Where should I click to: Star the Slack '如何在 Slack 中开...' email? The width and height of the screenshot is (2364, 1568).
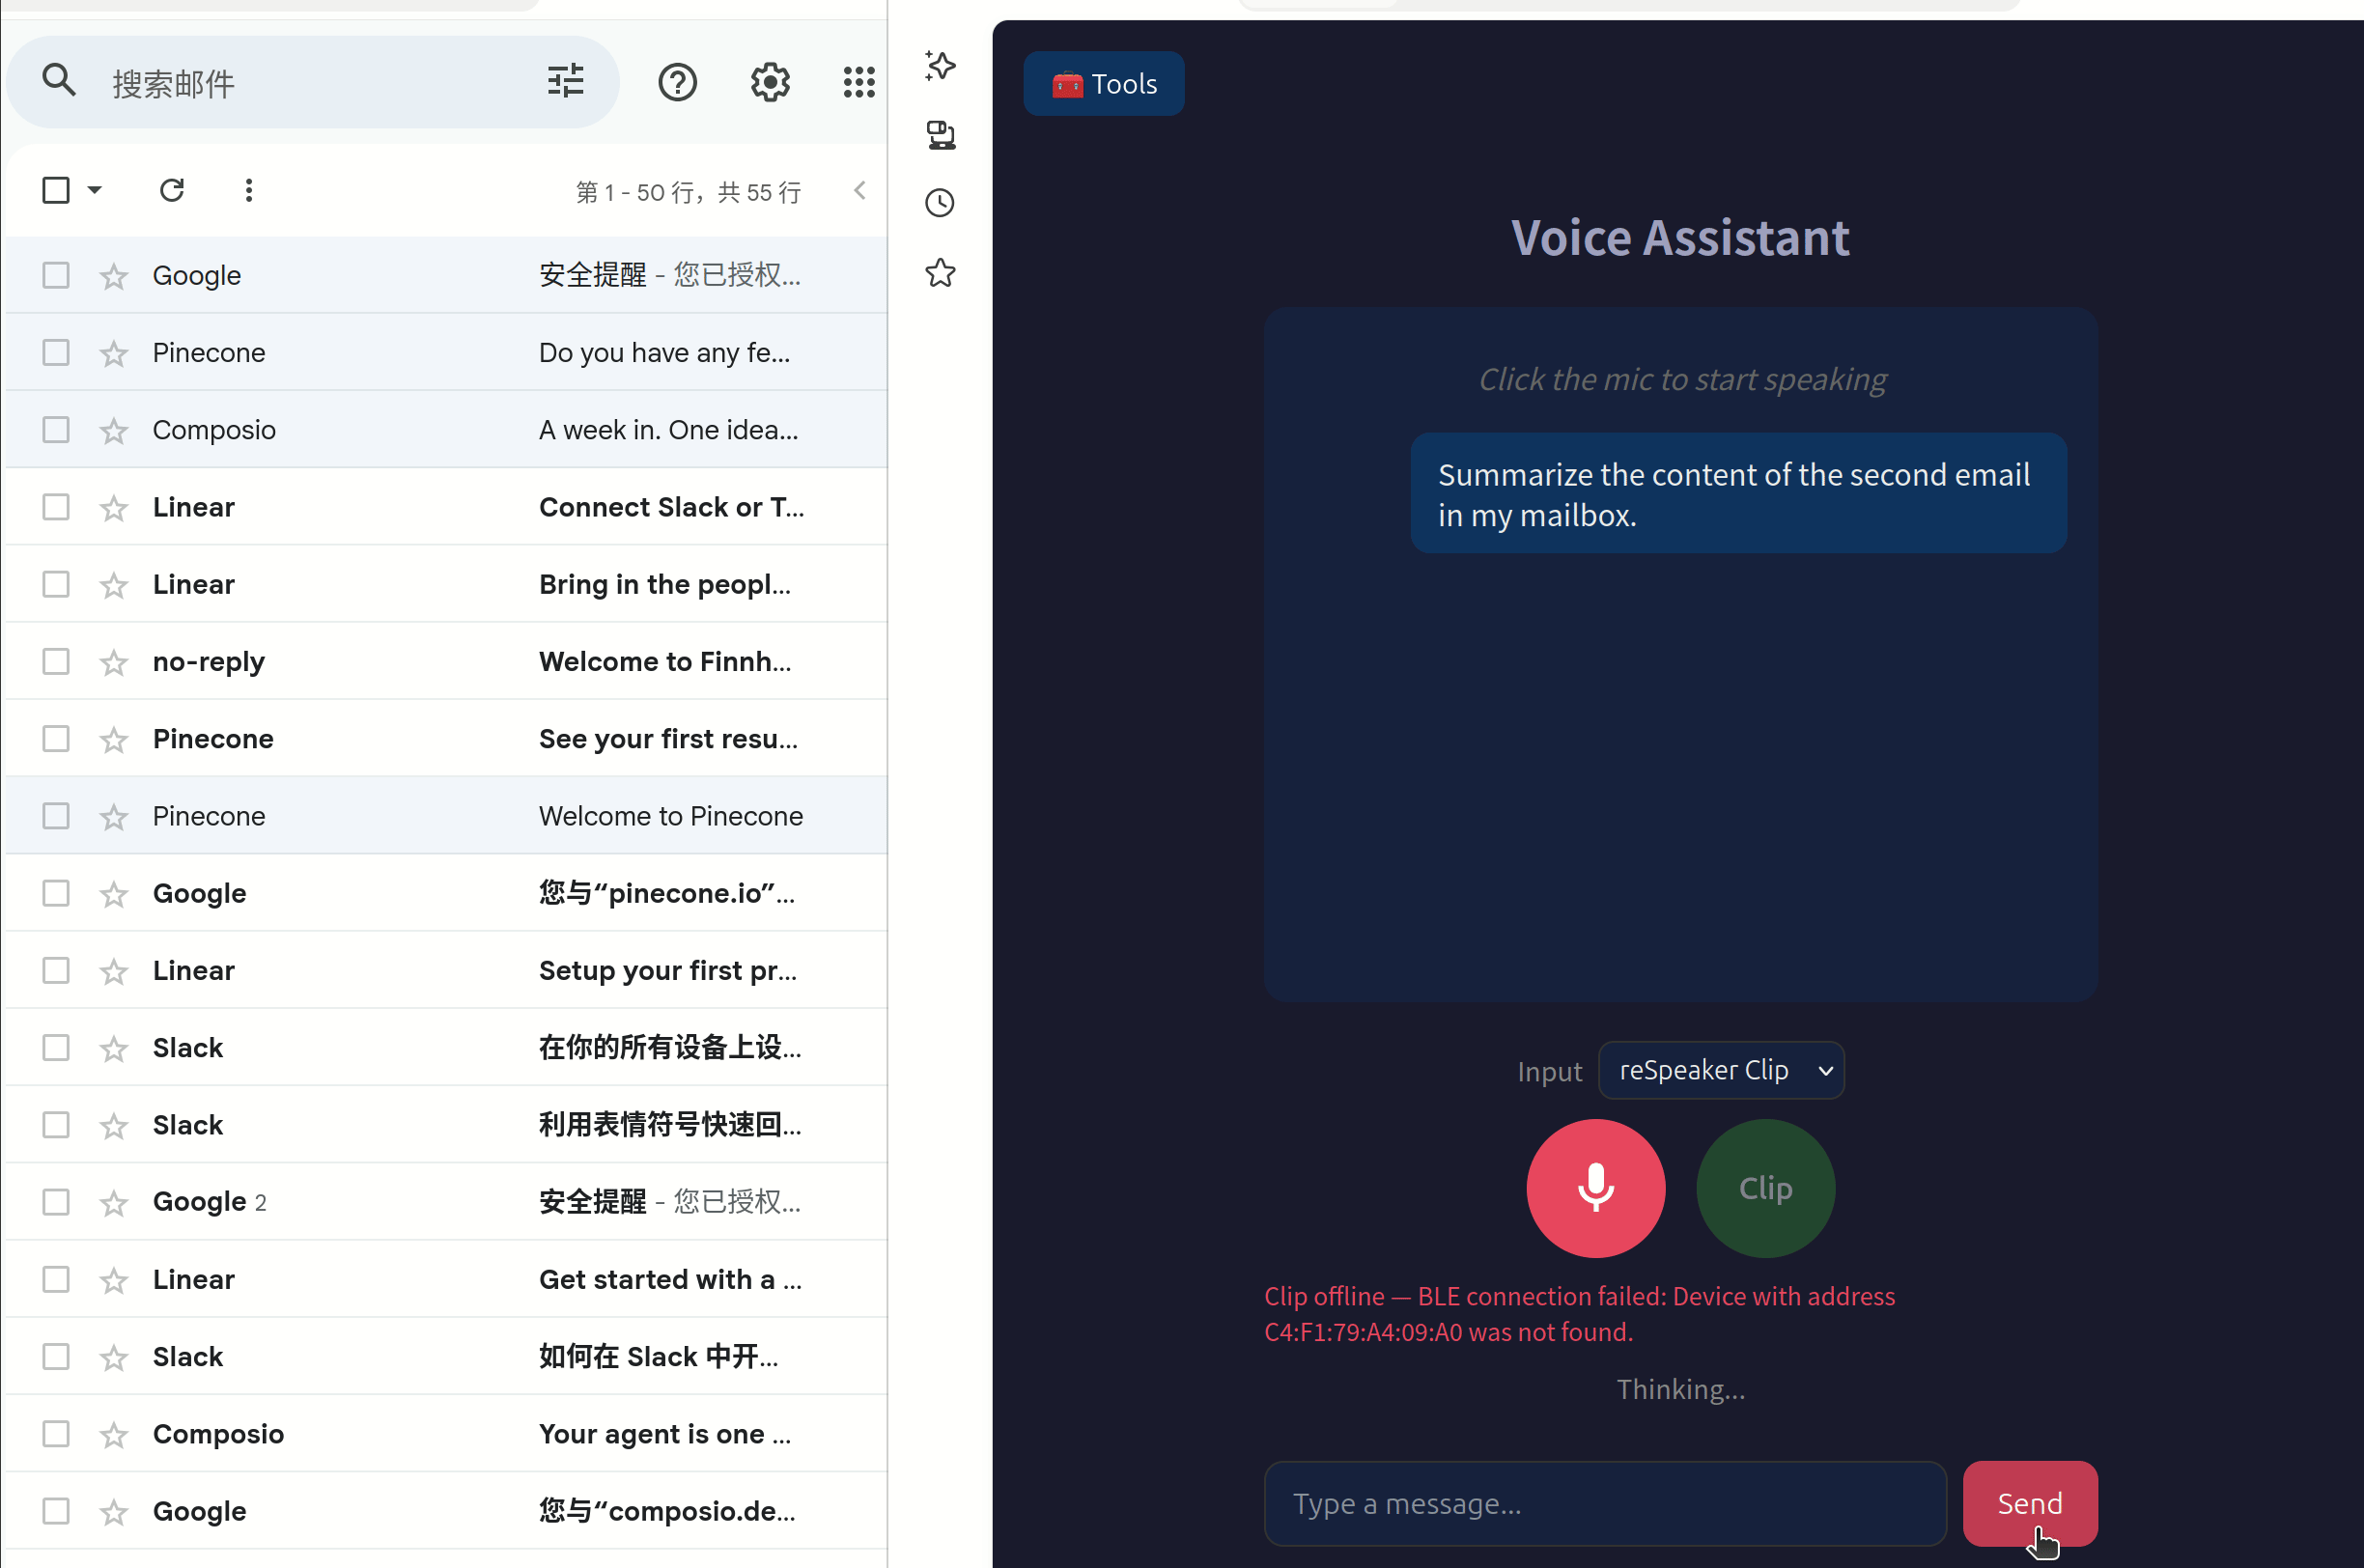(x=114, y=1357)
